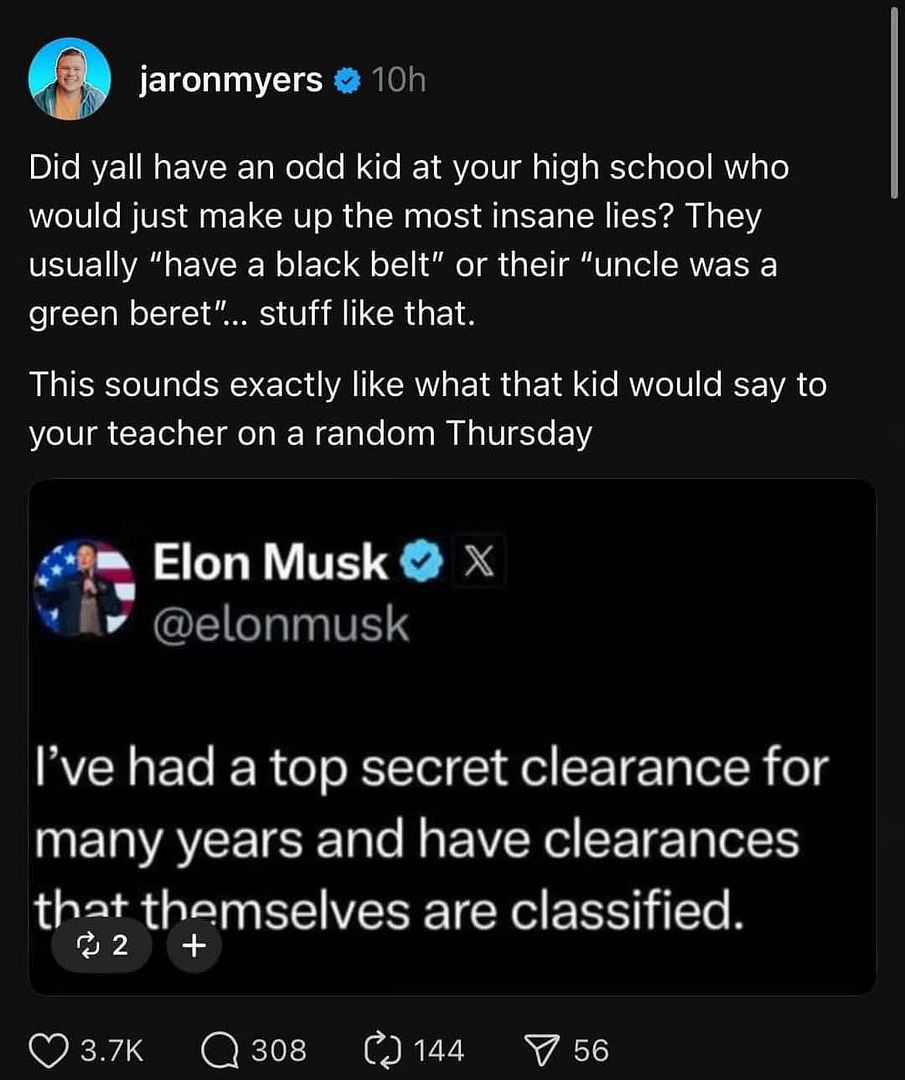The height and width of the screenshot is (1080, 905).
Task: Click the share arrow icon
Action: [544, 1048]
